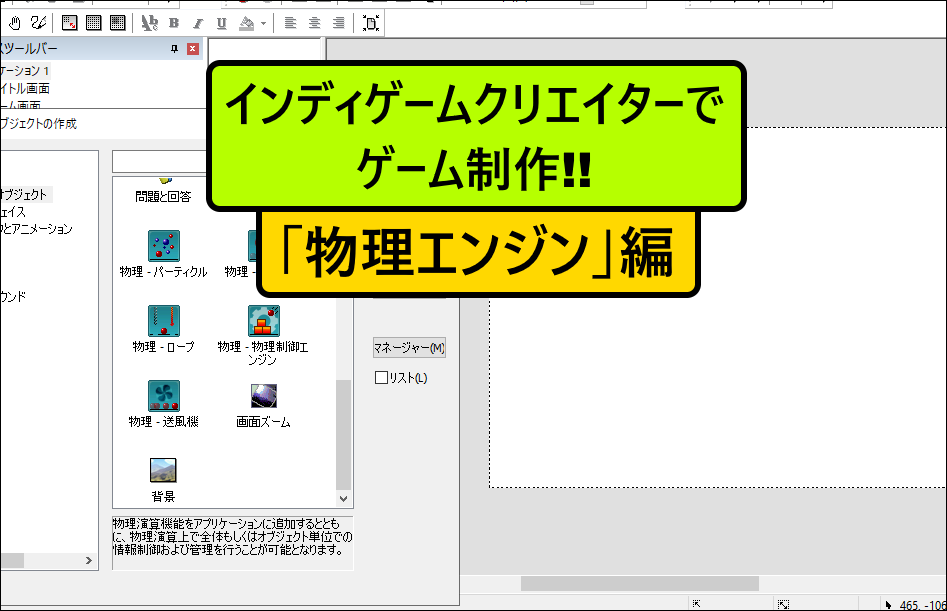Click the center text alignment icon

(x=314, y=22)
